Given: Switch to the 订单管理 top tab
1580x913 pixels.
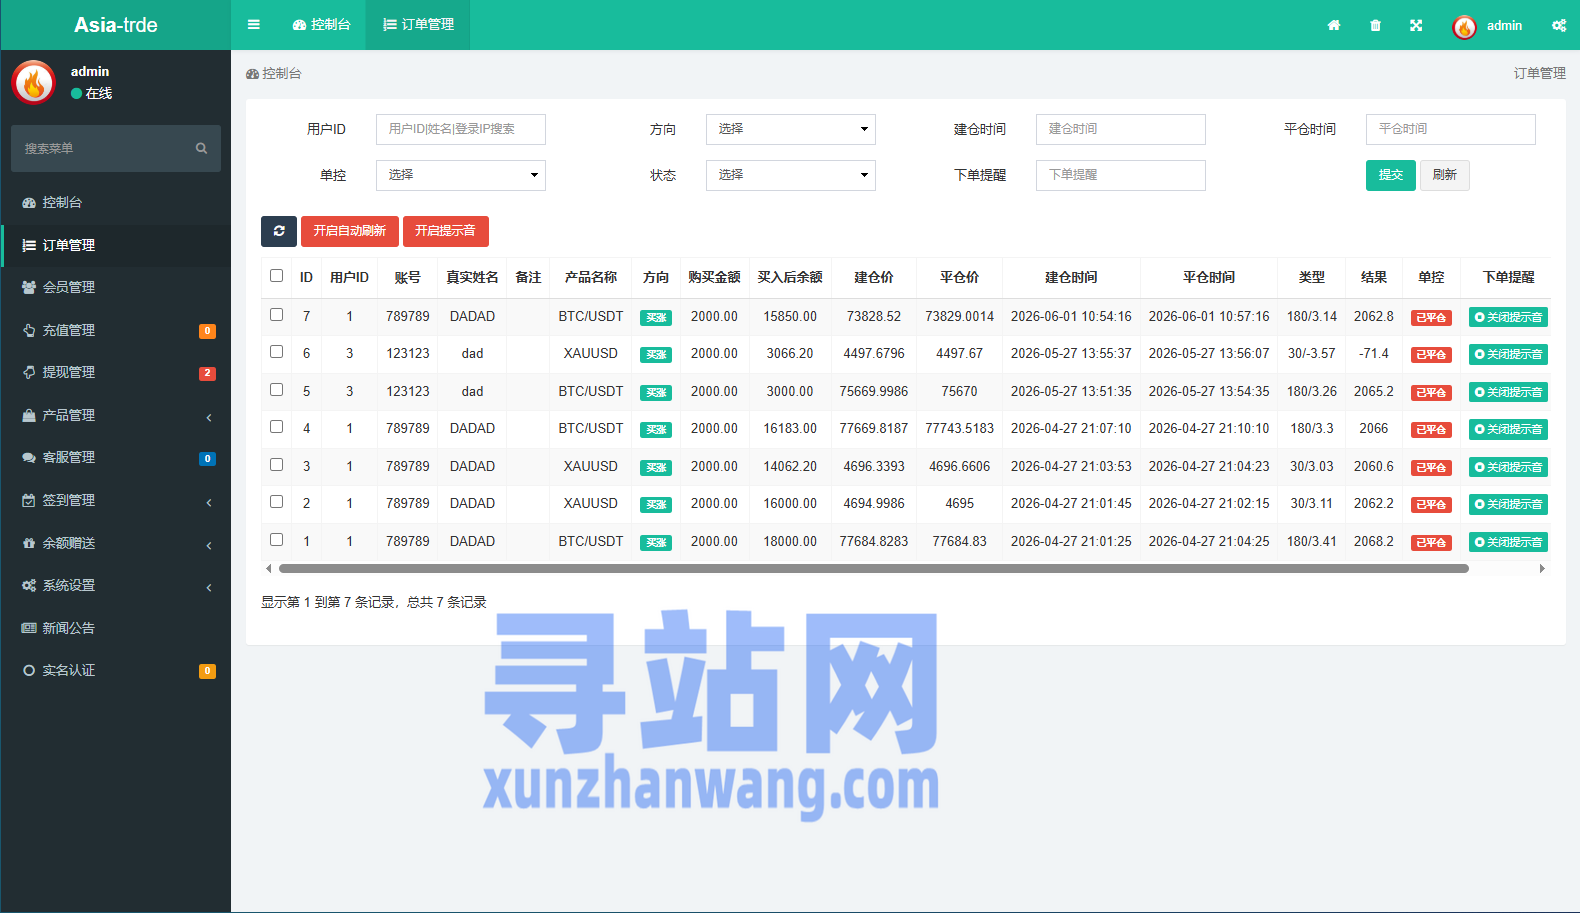Looking at the screenshot, I should [418, 25].
